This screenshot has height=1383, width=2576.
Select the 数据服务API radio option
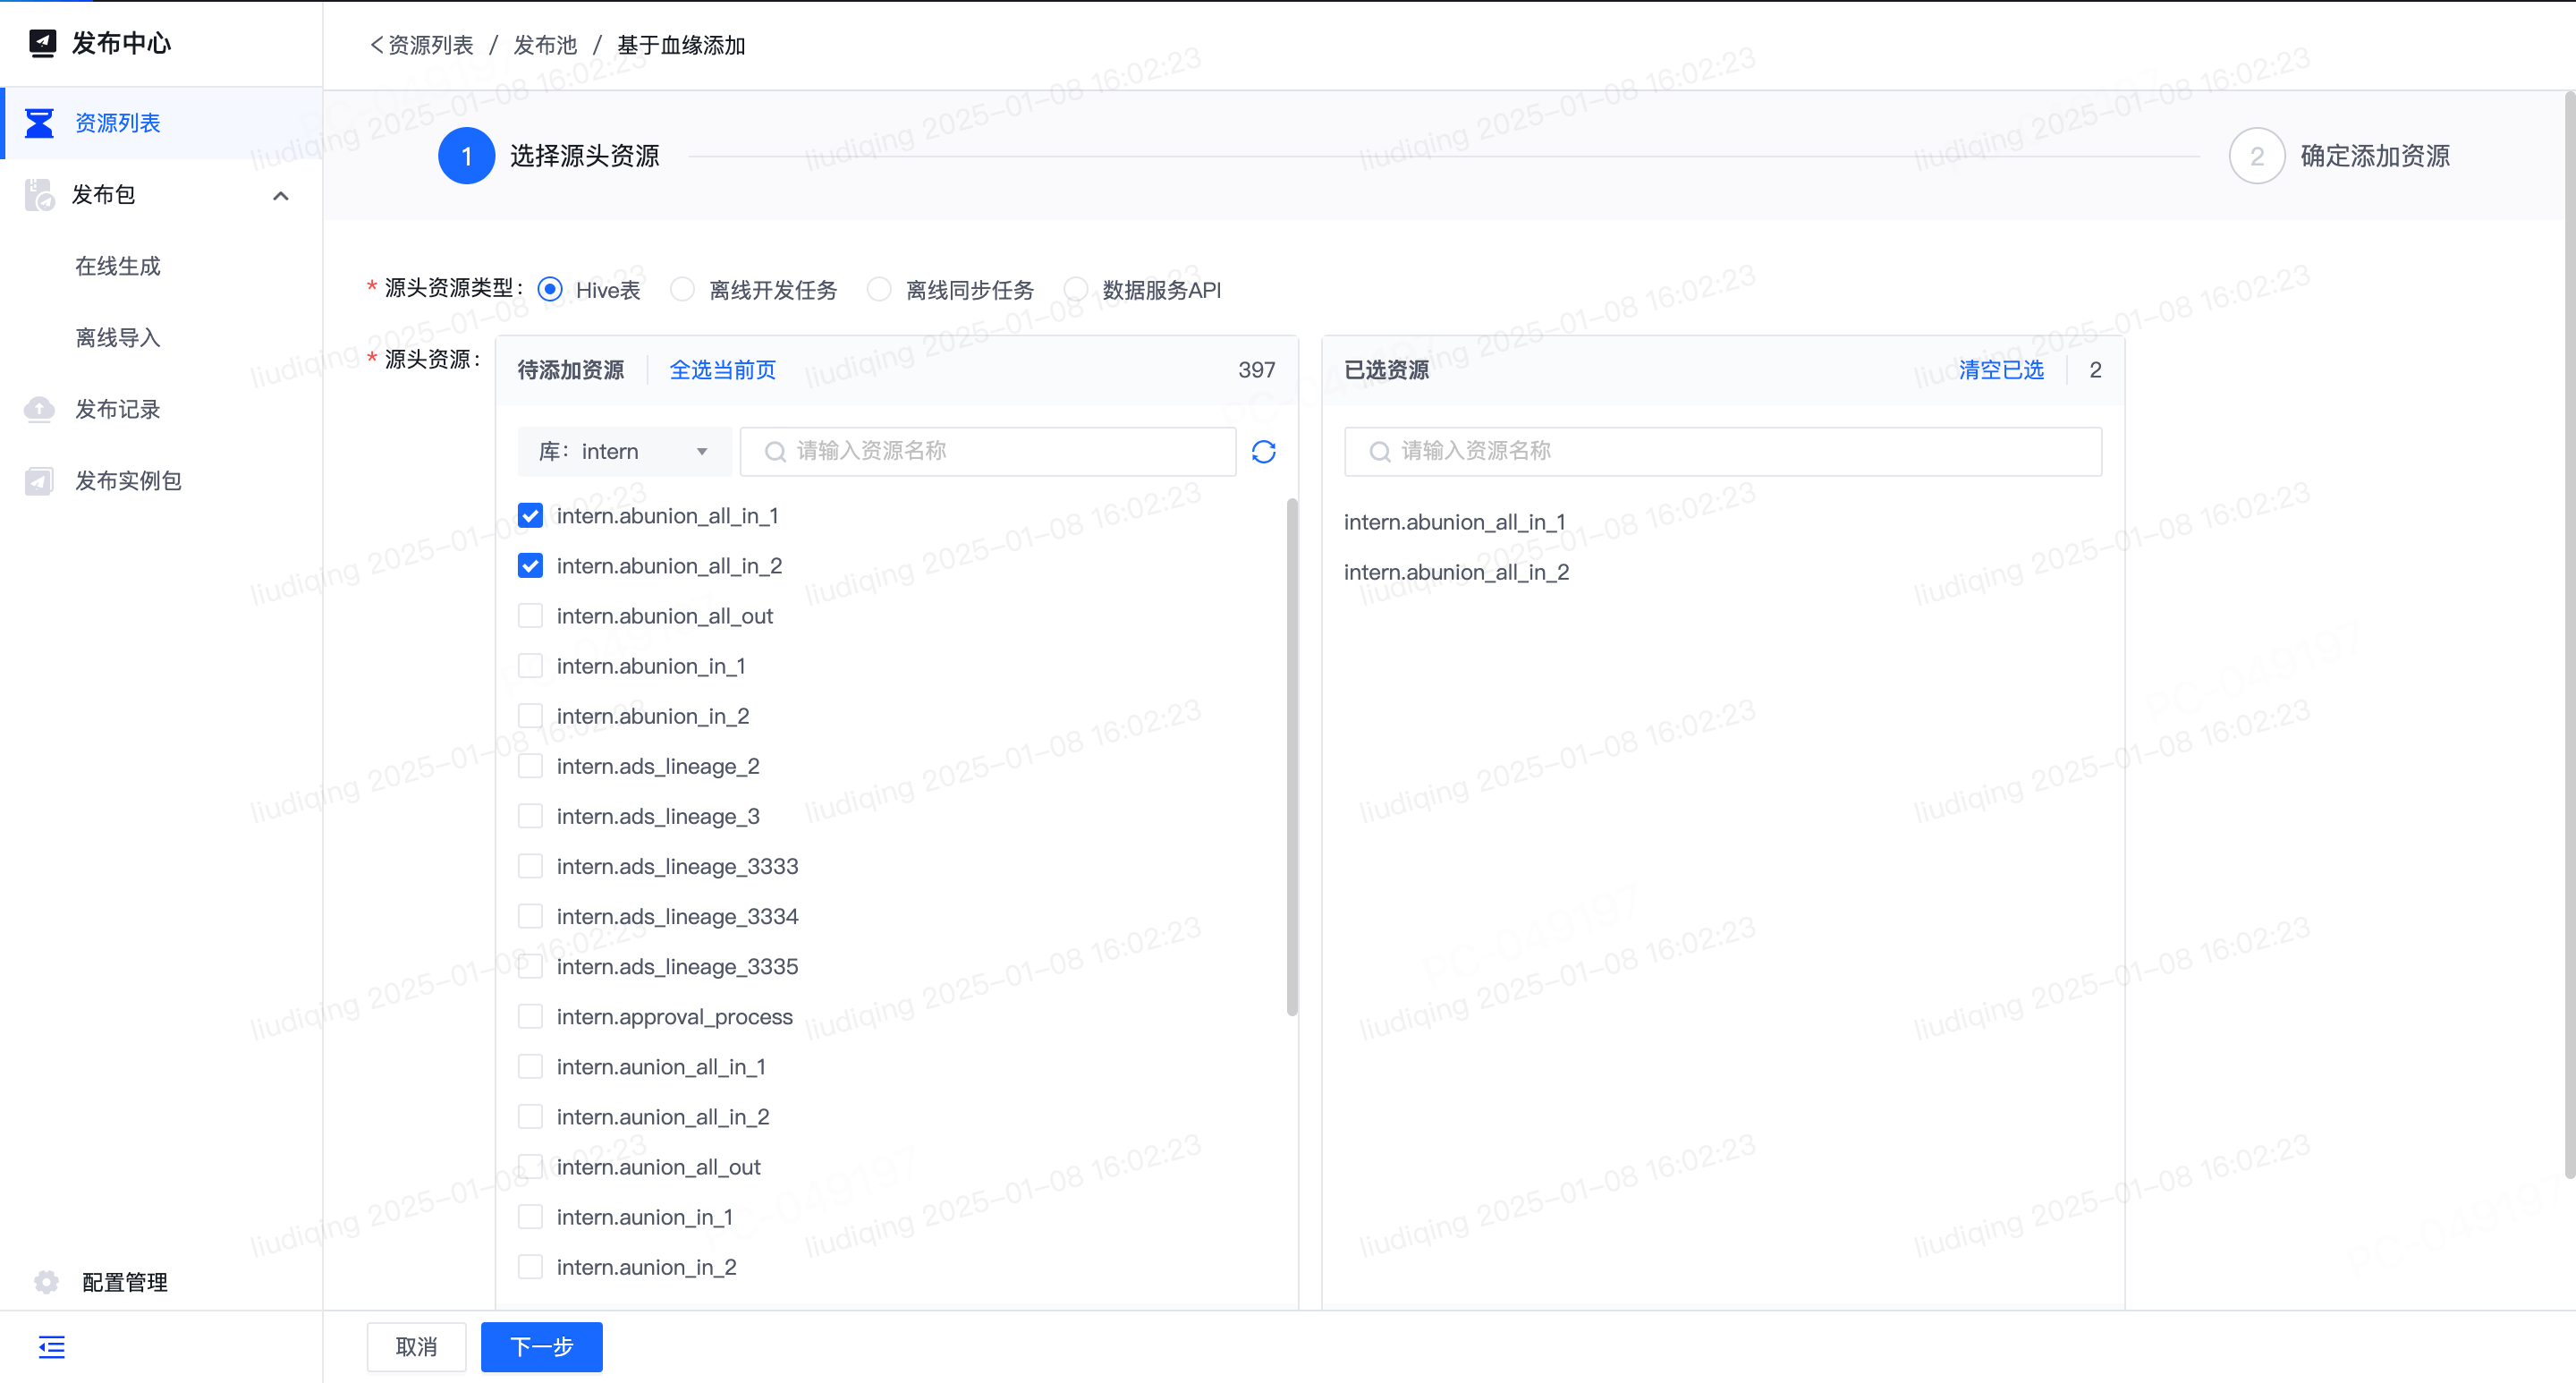coord(1075,290)
